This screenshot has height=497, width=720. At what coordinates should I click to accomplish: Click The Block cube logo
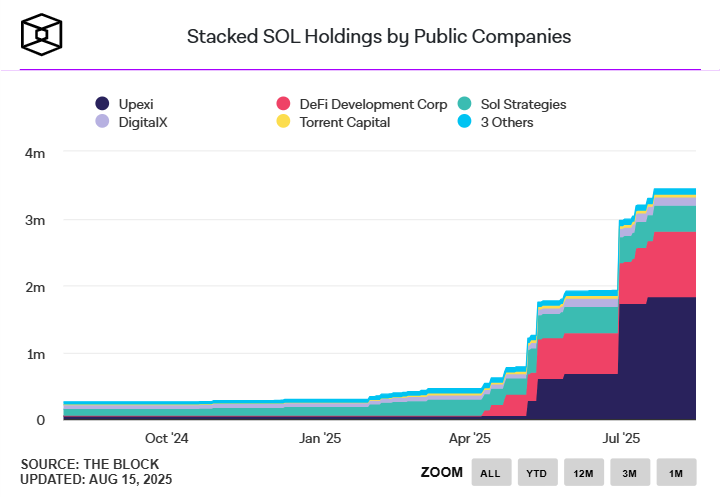tap(41, 34)
